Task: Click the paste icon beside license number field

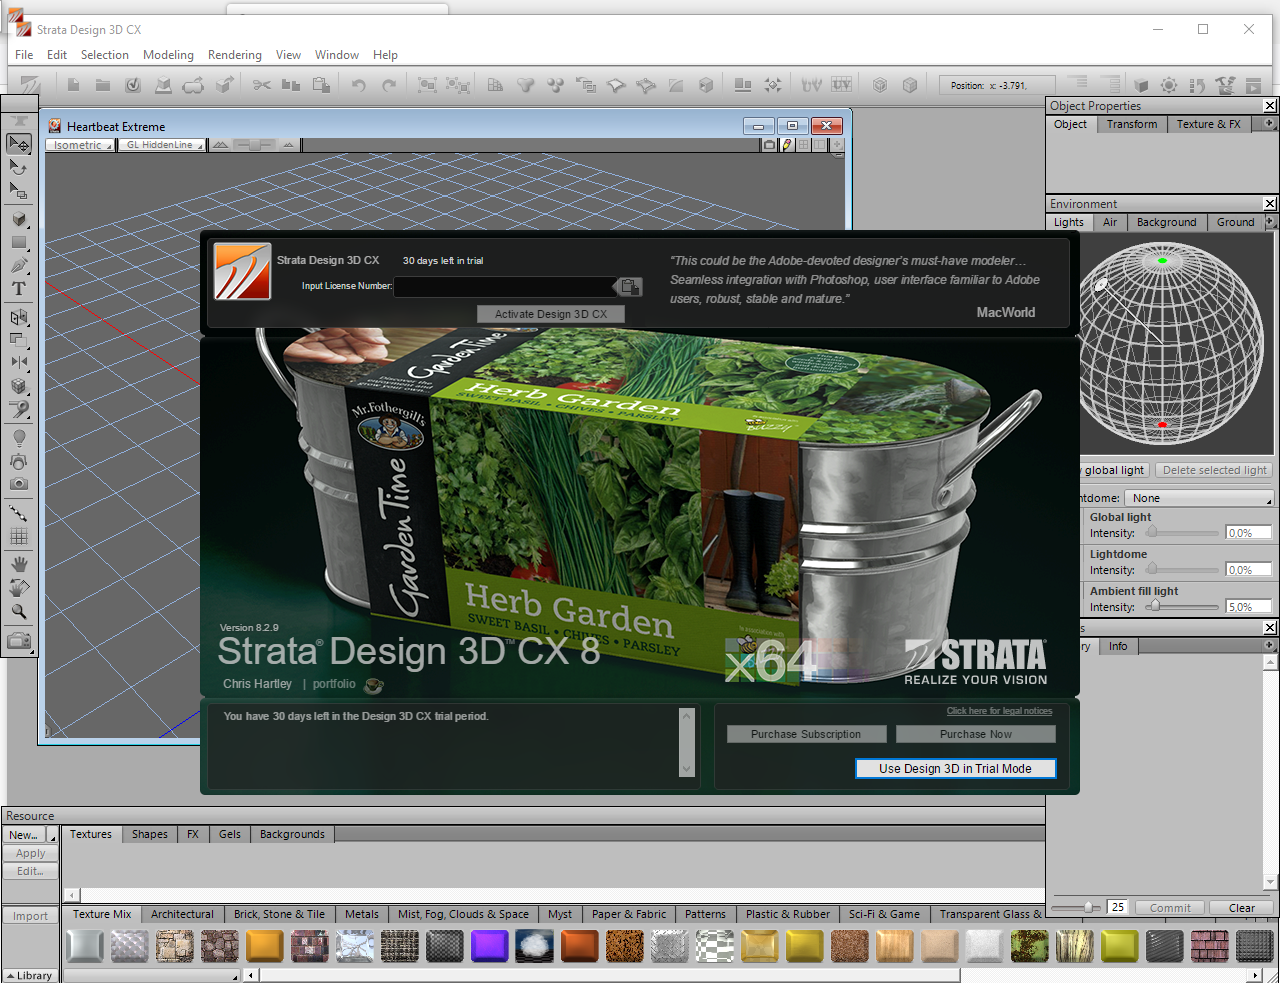Action: pyautogui.click(x=629, y=287)
